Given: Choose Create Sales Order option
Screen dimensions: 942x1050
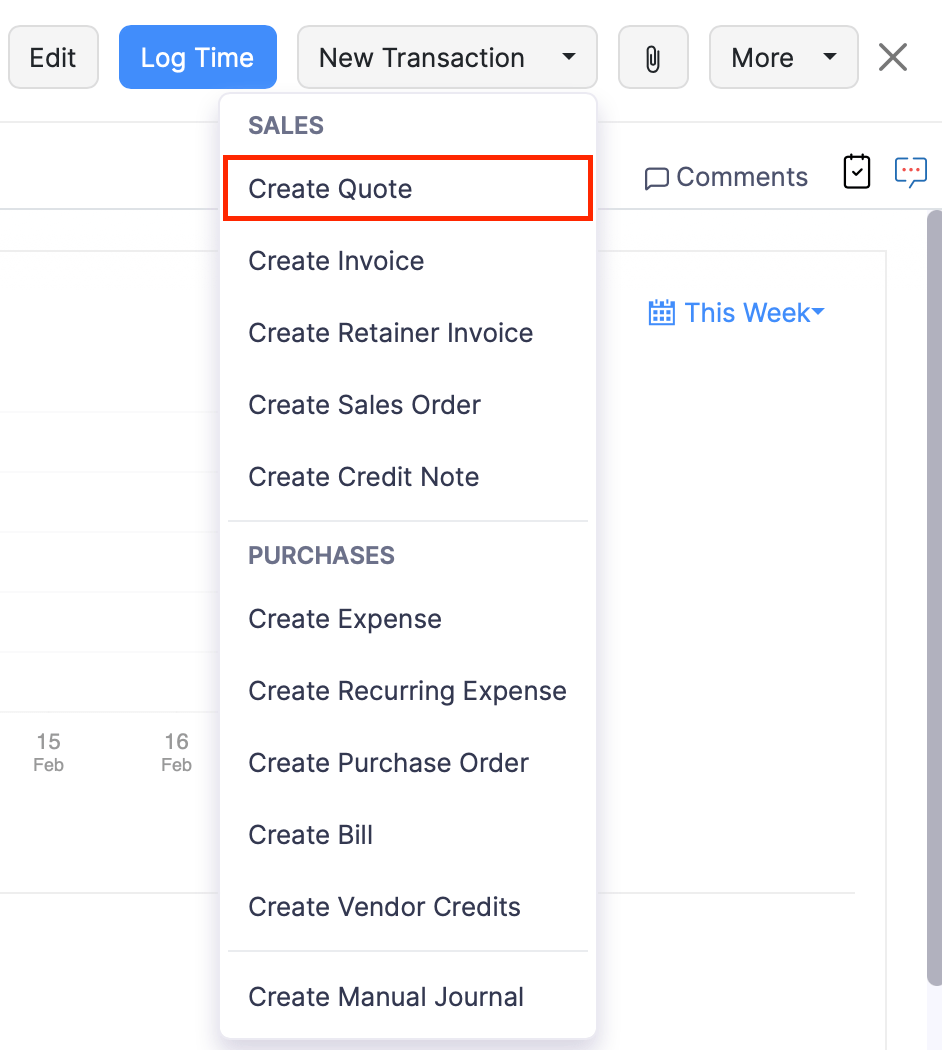Looking at the screenshot, I should click(x=364, y=405).
